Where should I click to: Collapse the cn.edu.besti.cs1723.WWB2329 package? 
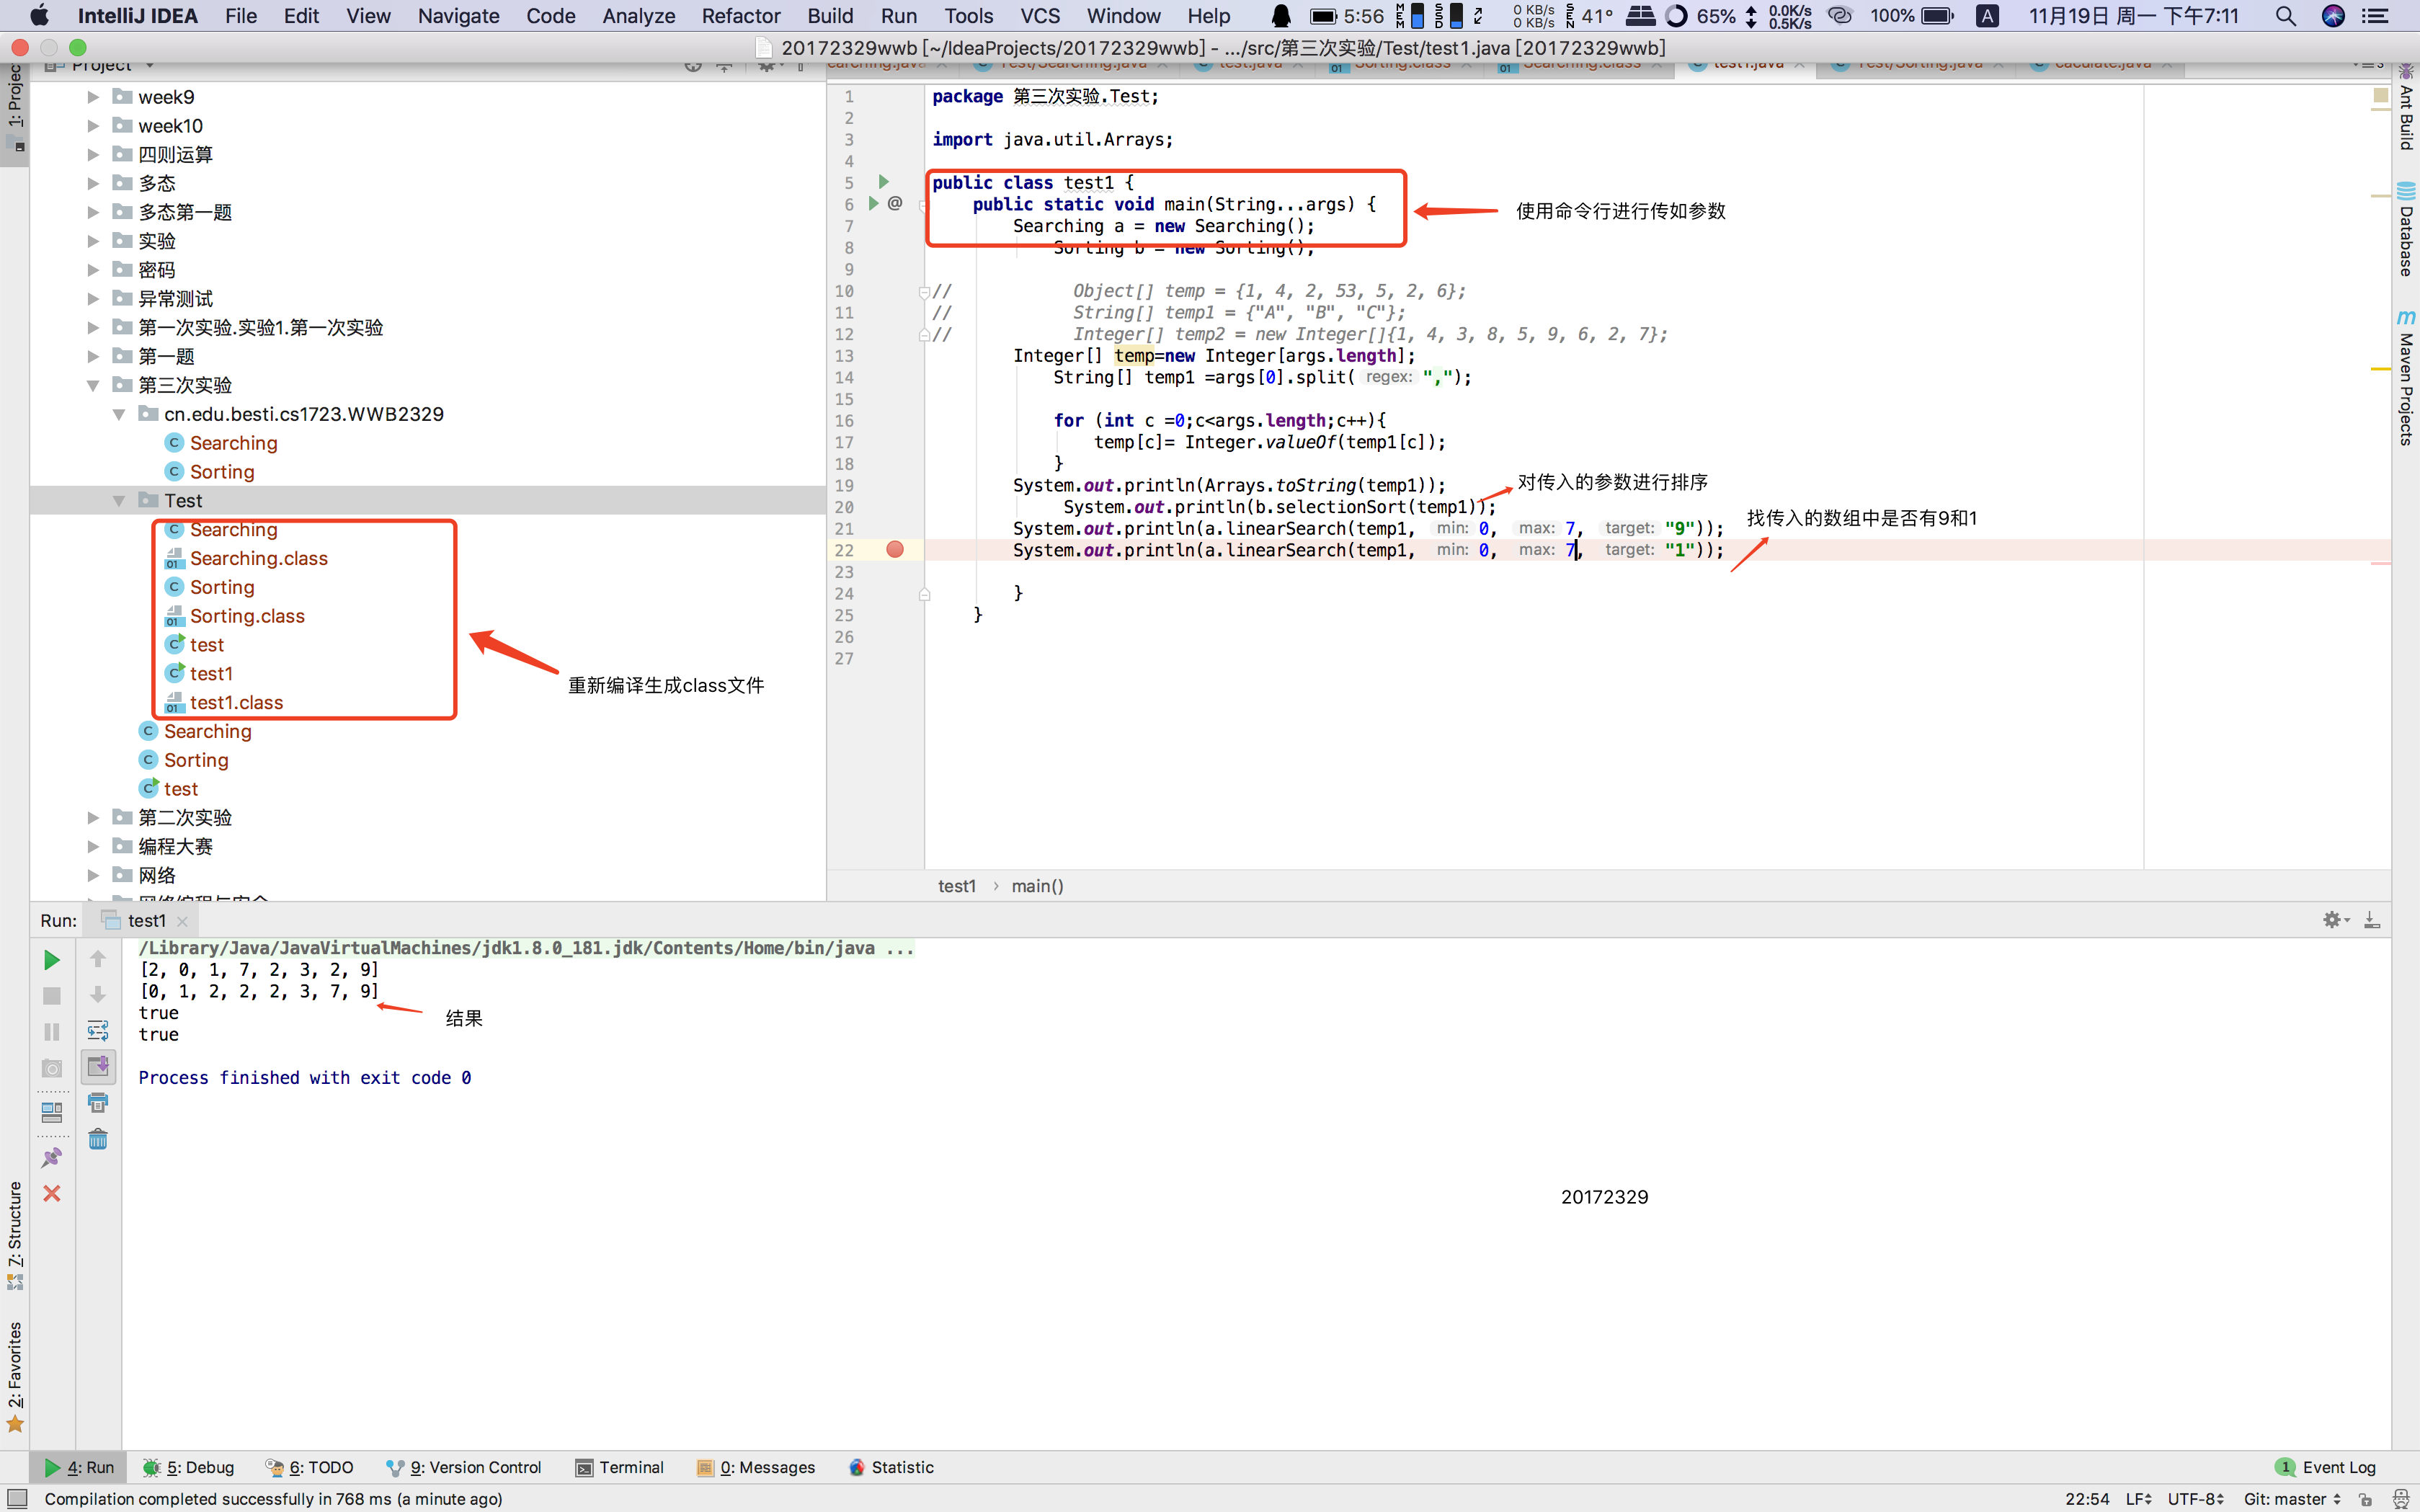[x=119, y=414]
